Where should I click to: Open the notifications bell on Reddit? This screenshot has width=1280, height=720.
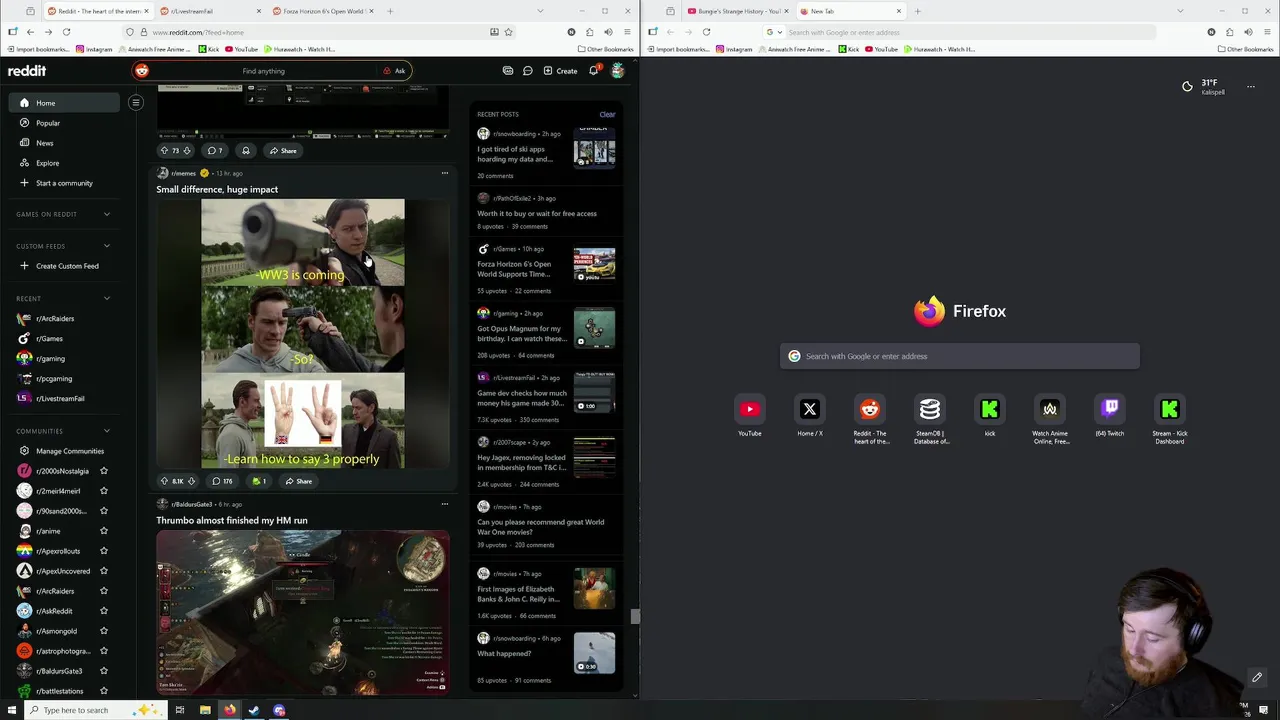593,71
